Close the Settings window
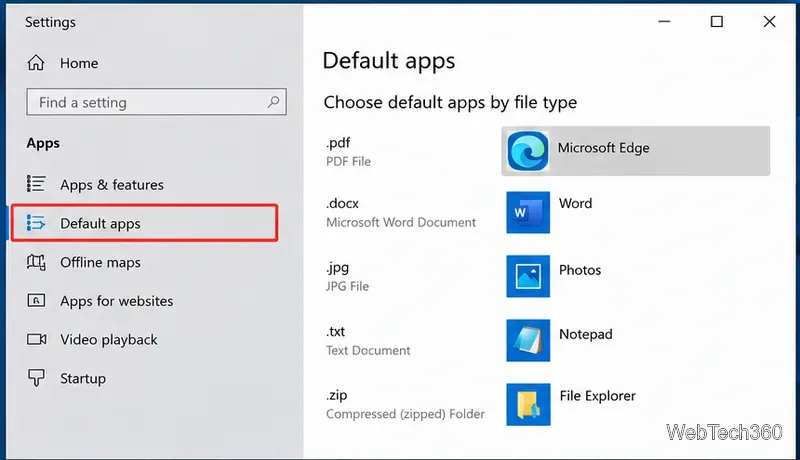800x460 pixels. [x=769, y=21]
